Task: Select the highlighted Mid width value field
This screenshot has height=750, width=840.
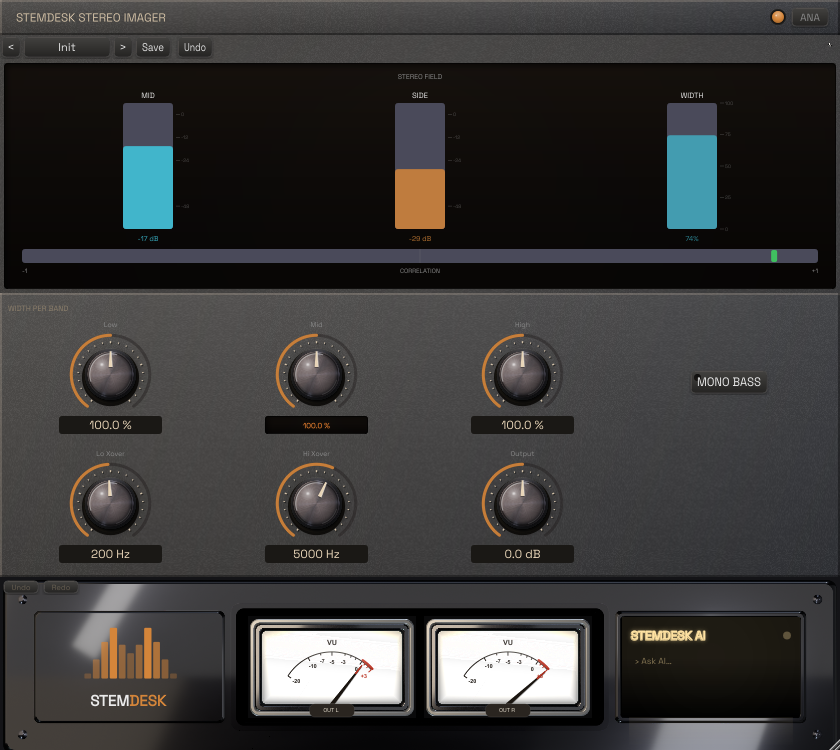Action: pos(316,425)
